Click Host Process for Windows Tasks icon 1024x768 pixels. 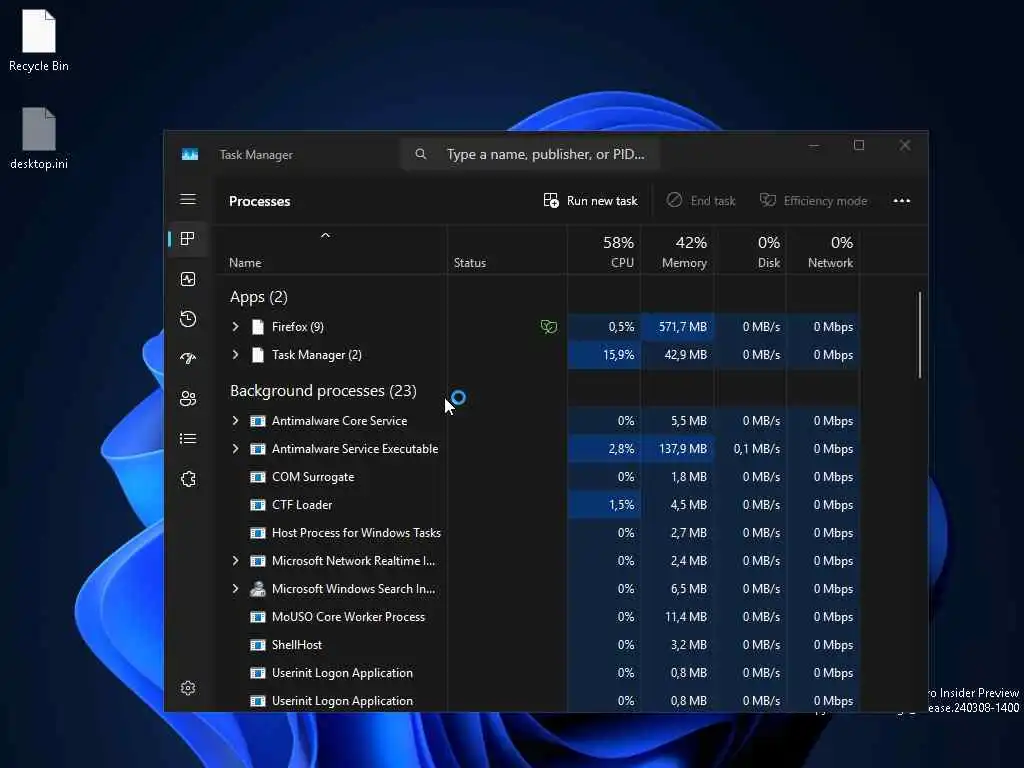pyautogui.click(x=258, y=533)
